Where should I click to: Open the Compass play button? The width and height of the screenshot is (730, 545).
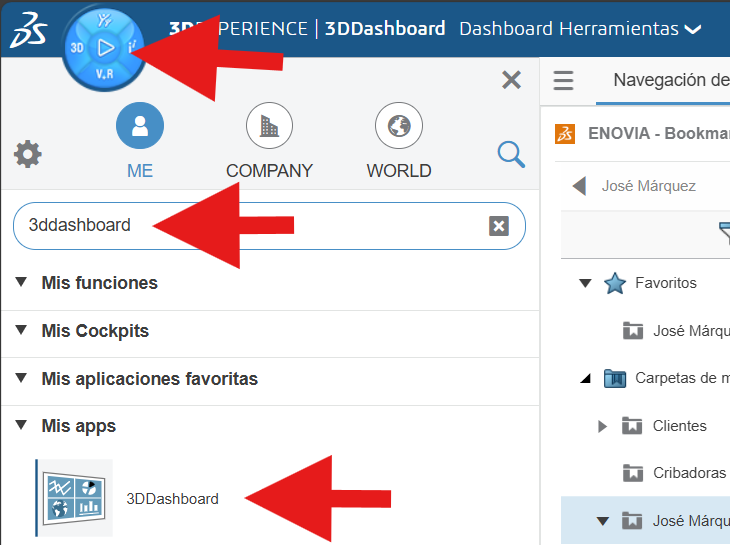pyautogui.click(x=105, y=48)
